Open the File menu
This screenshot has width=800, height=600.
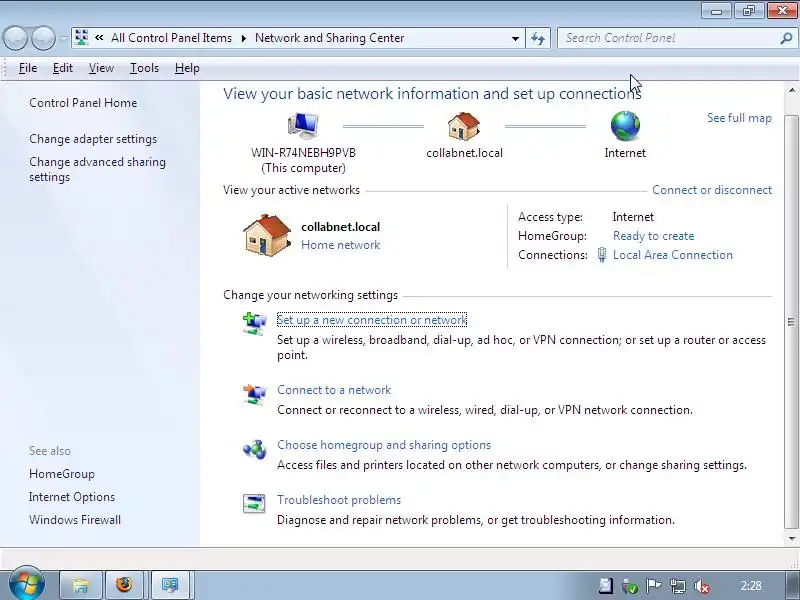[x=28, y=68]
